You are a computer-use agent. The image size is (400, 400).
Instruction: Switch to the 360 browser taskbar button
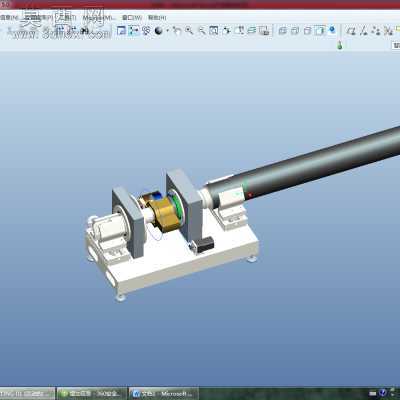[x=92, y=394]
